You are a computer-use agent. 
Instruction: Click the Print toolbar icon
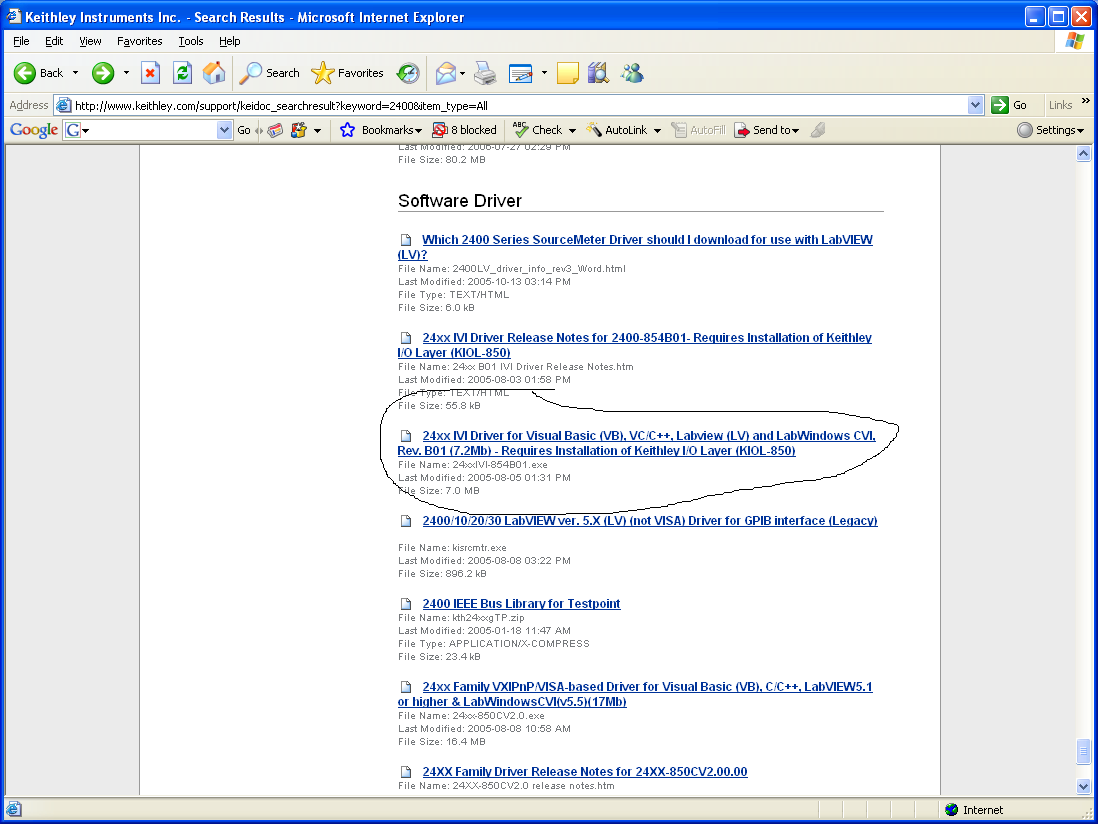485,73
